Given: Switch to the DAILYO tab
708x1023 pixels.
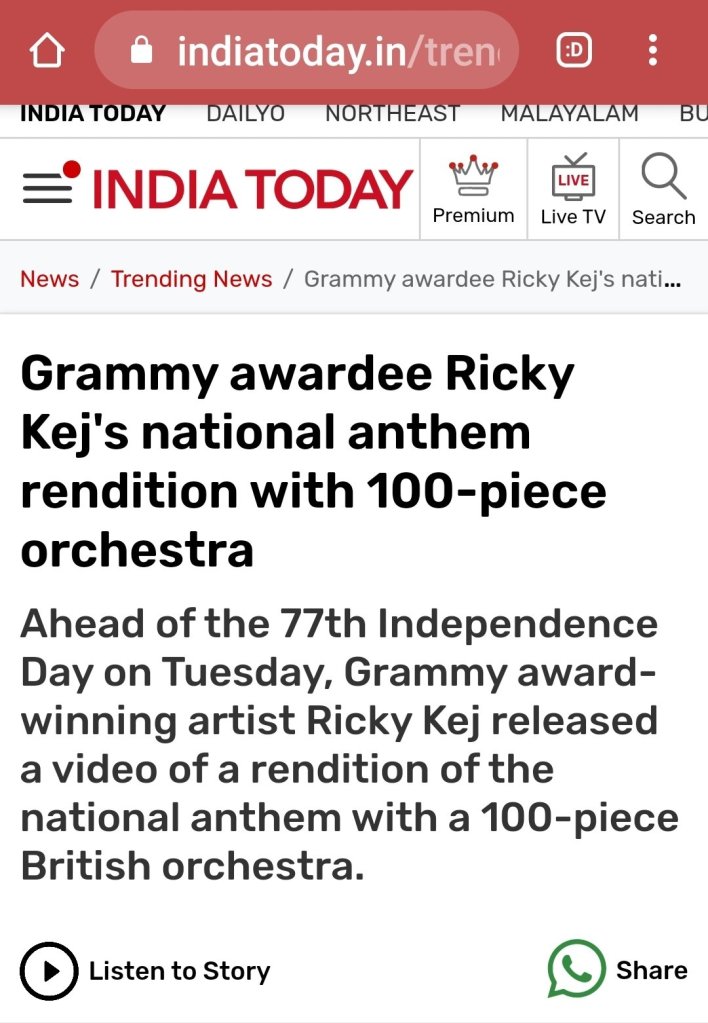Looking at the screenshot, I should click(x=245, y=114).
